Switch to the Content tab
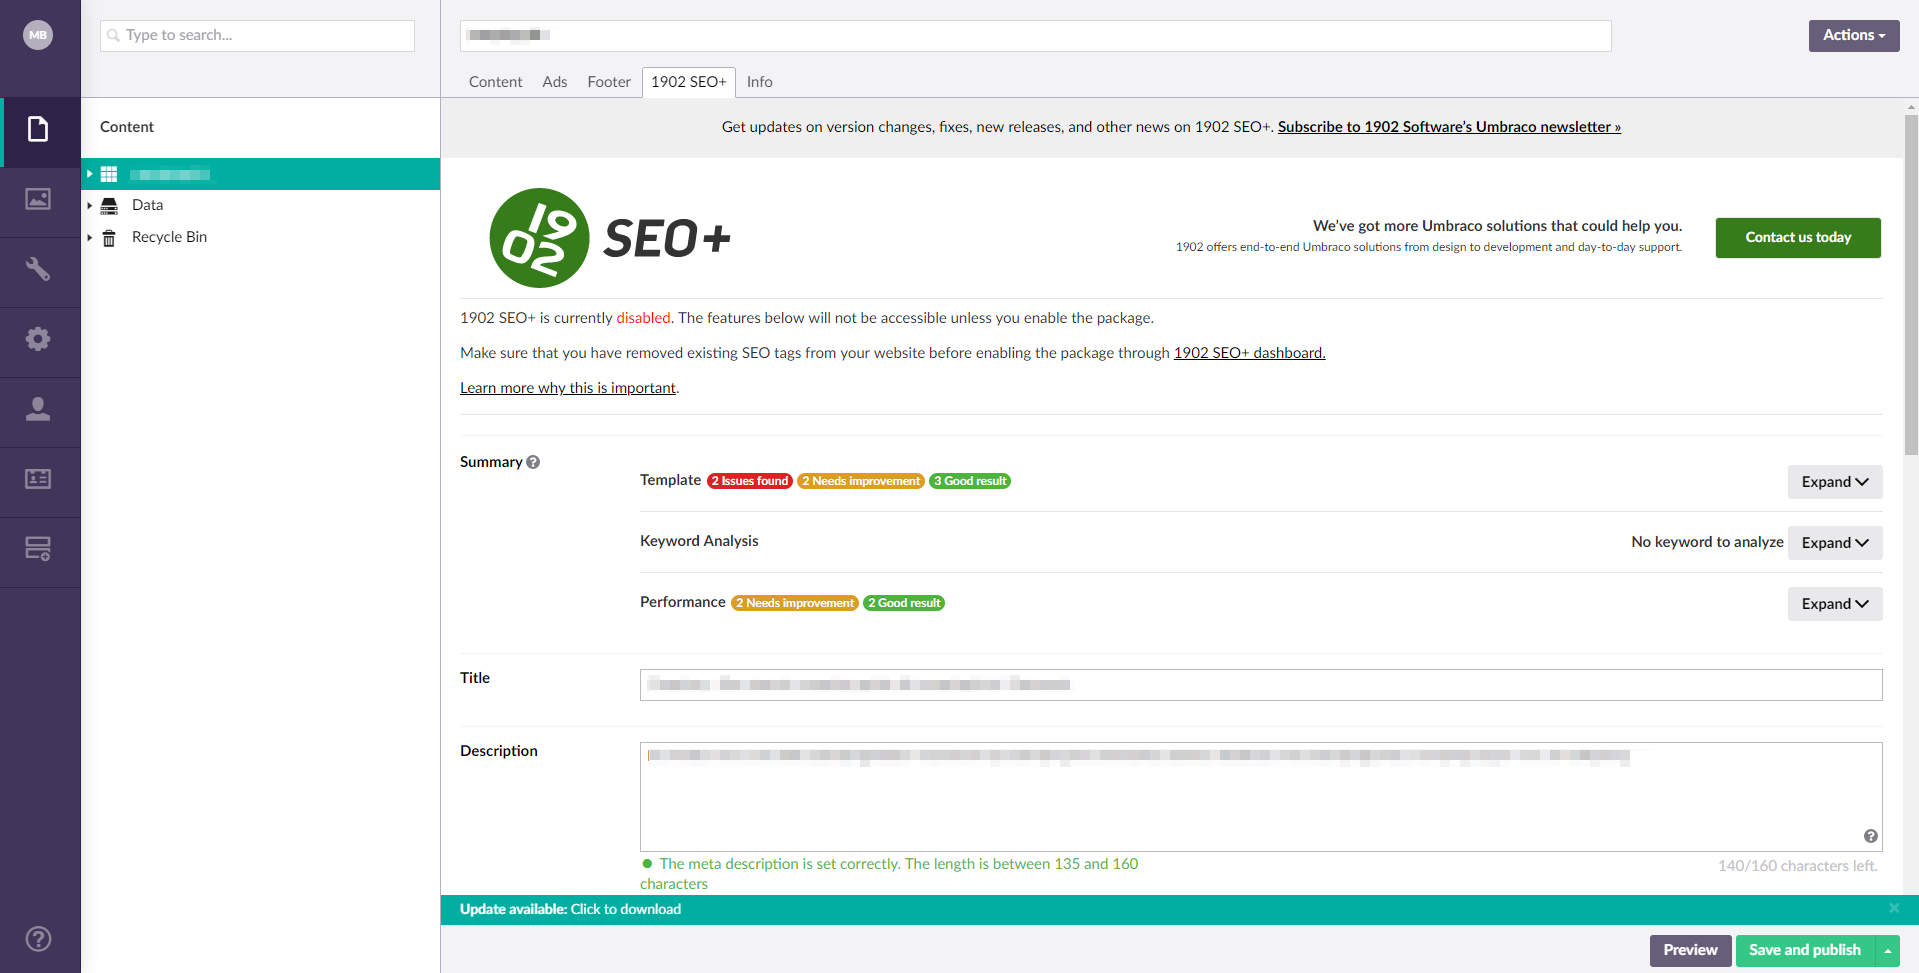Screen dimensions: 1919x973 (x=495, y=82)
